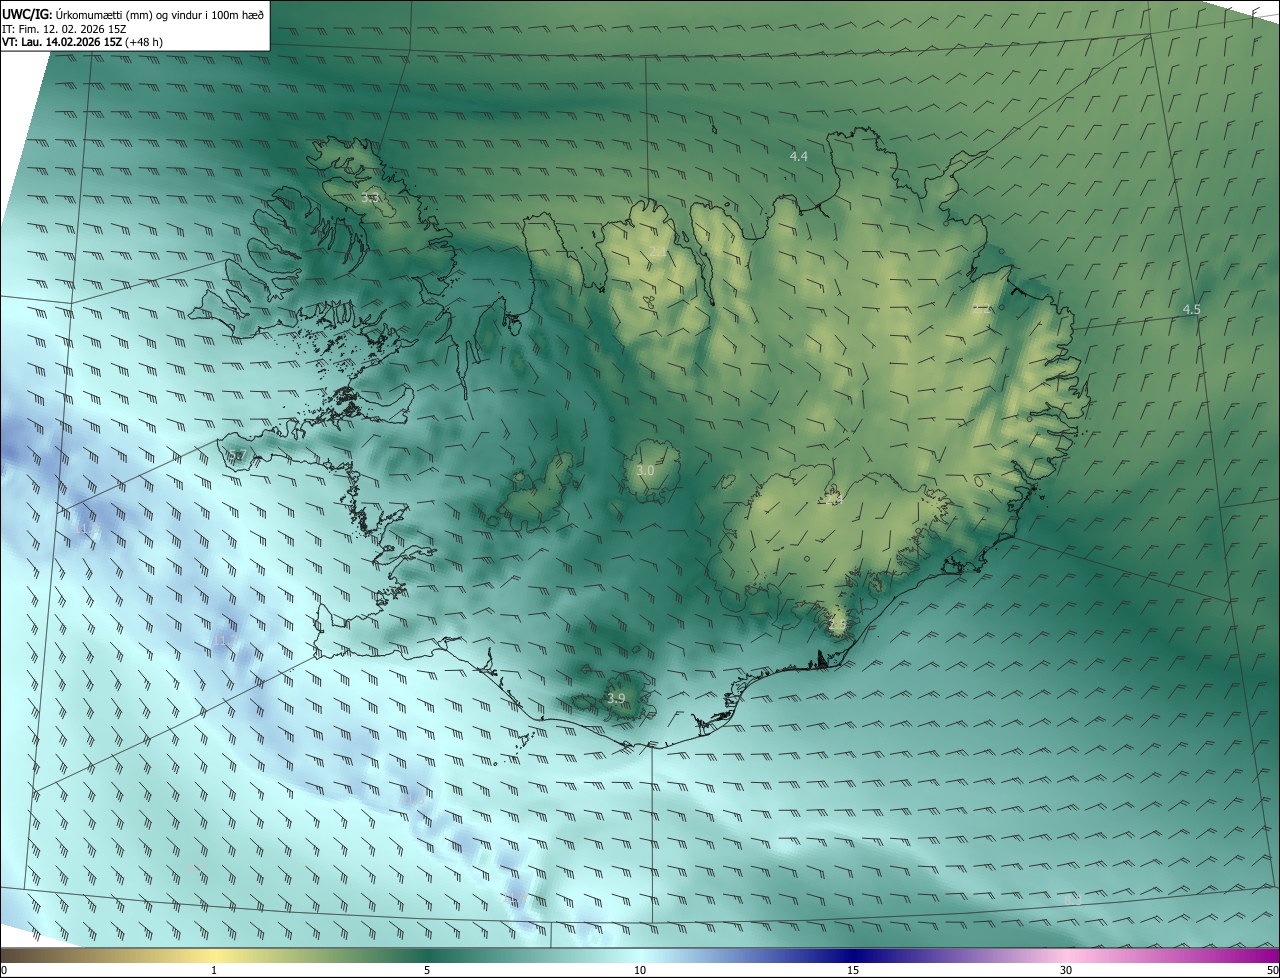
Task: Click the '10' tick on the color scale
Action: tap(640, 970)
